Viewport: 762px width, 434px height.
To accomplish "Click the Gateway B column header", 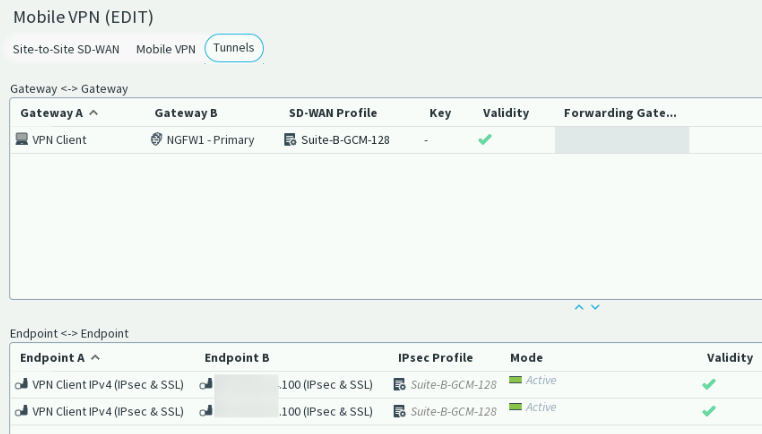I will click(186, 113).
